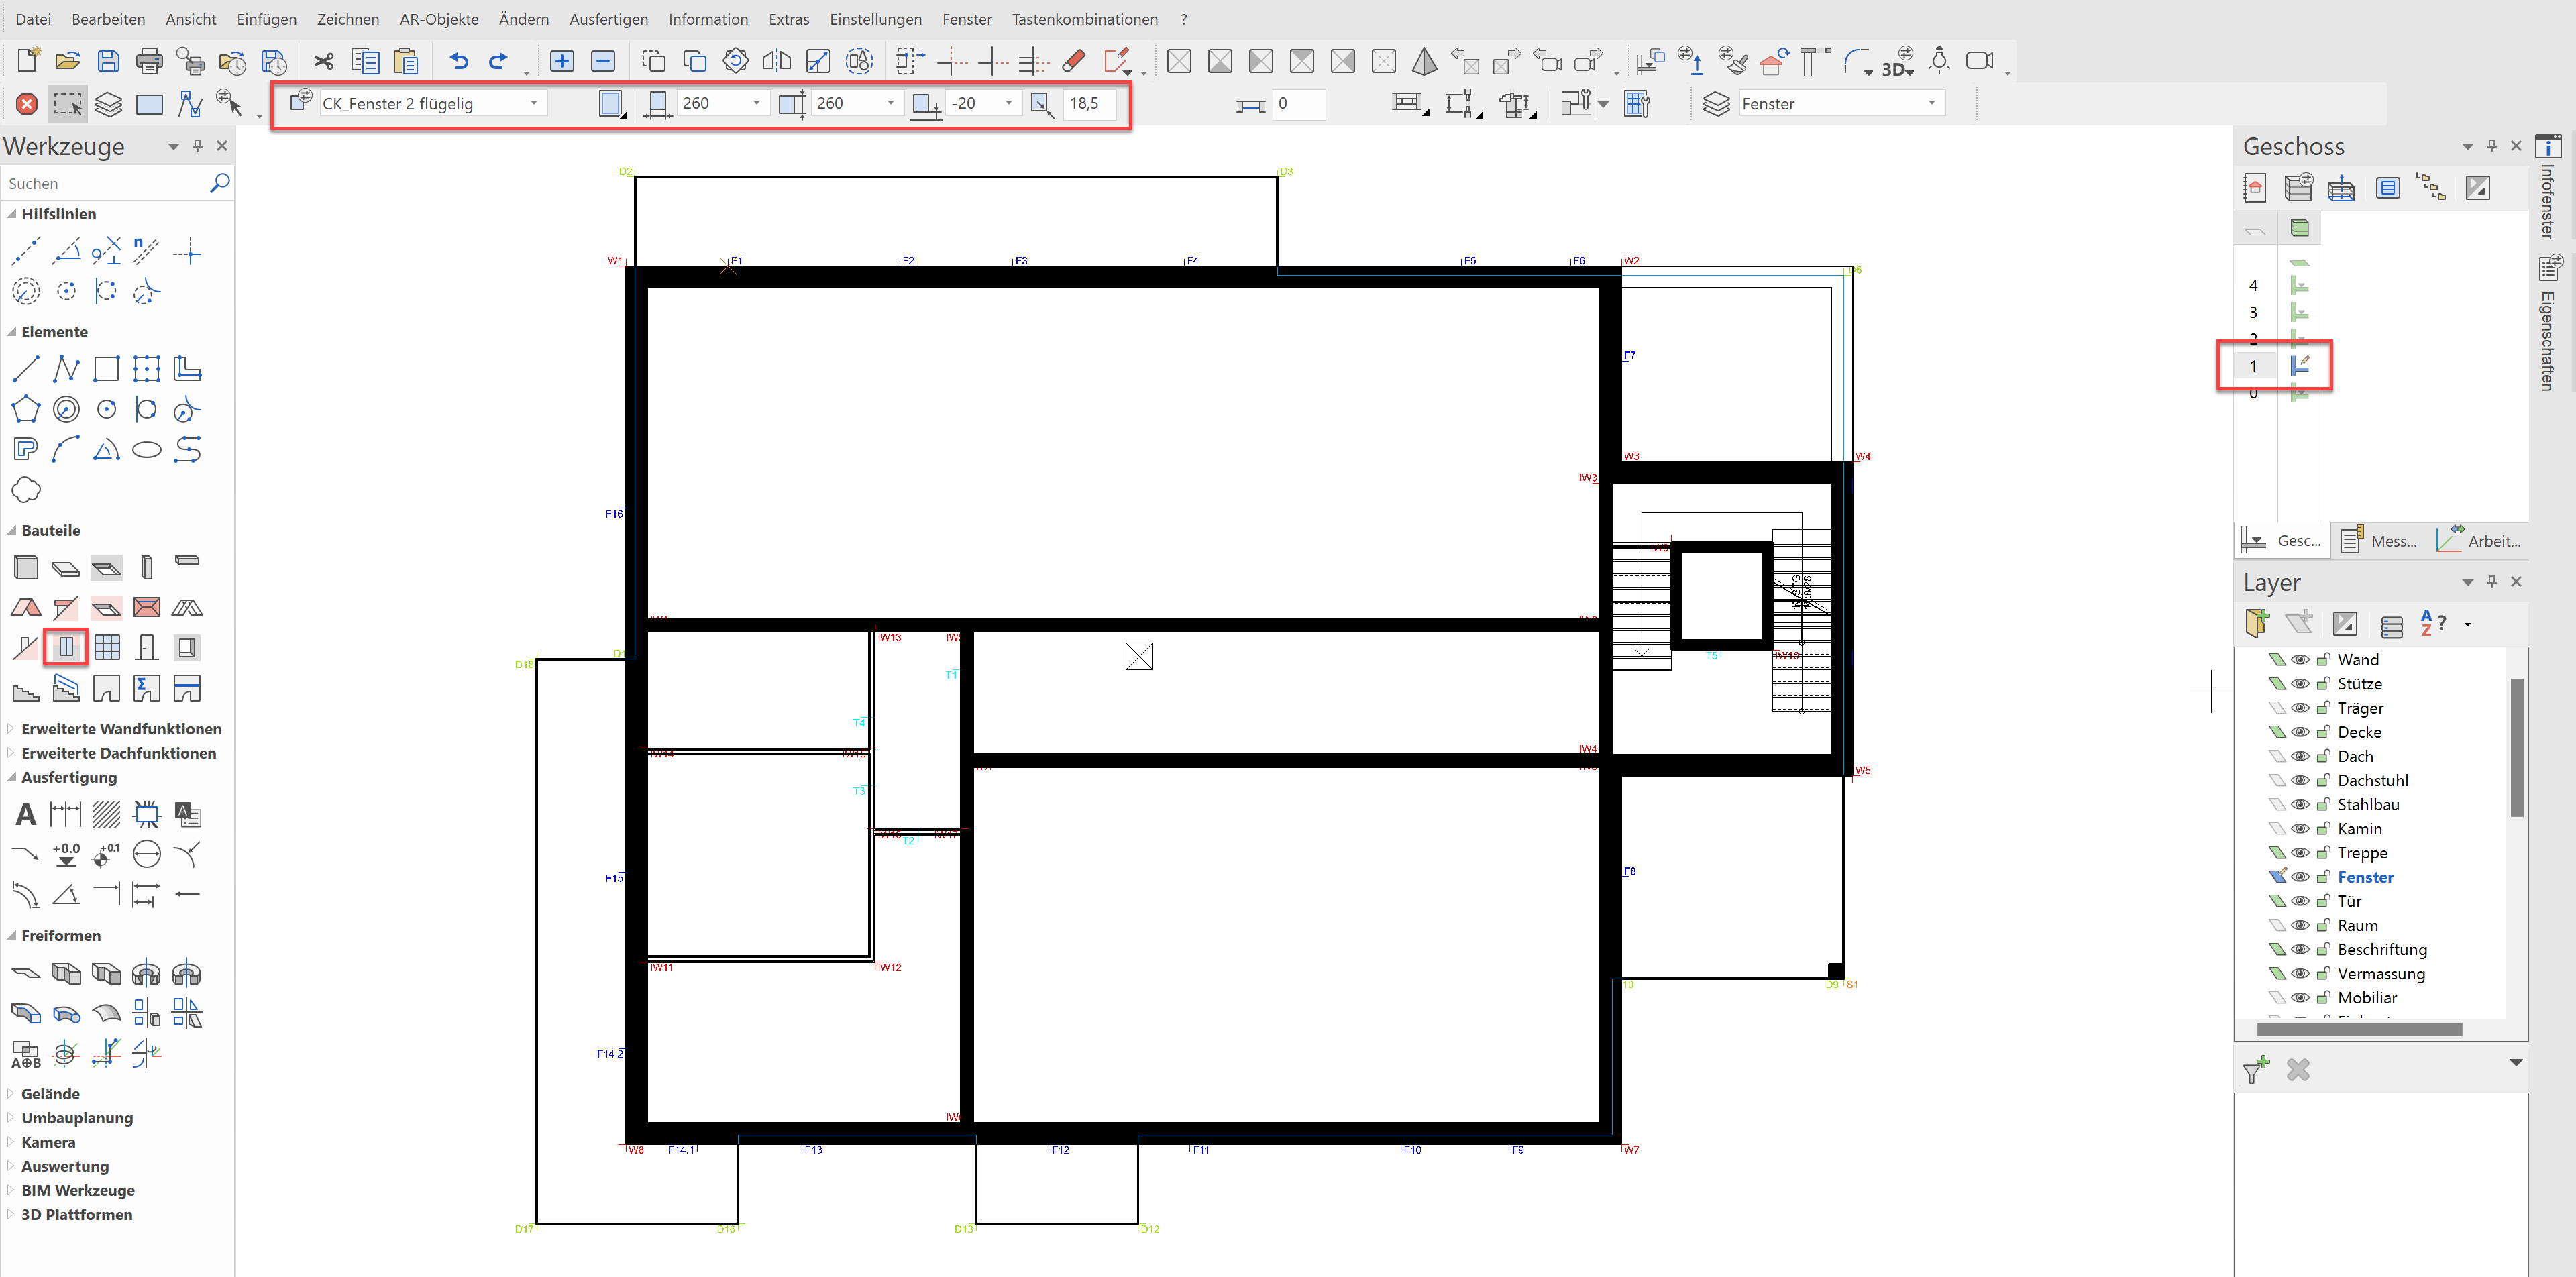Print drawing with the printer icon
2576x1277 pixels.
point(149,61)
